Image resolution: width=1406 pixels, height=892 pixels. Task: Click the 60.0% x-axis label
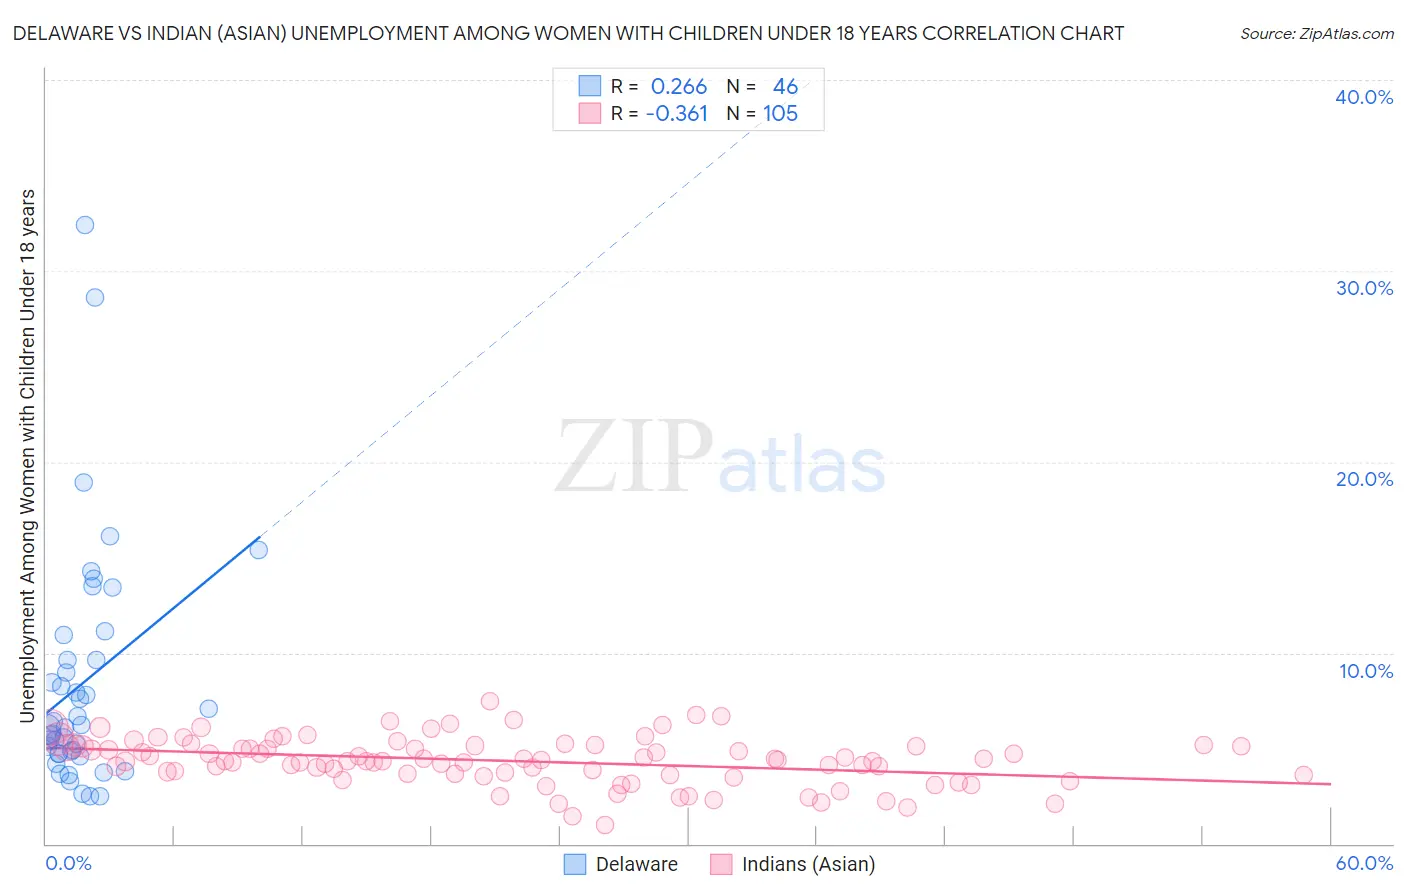[x=1364, y=863]
